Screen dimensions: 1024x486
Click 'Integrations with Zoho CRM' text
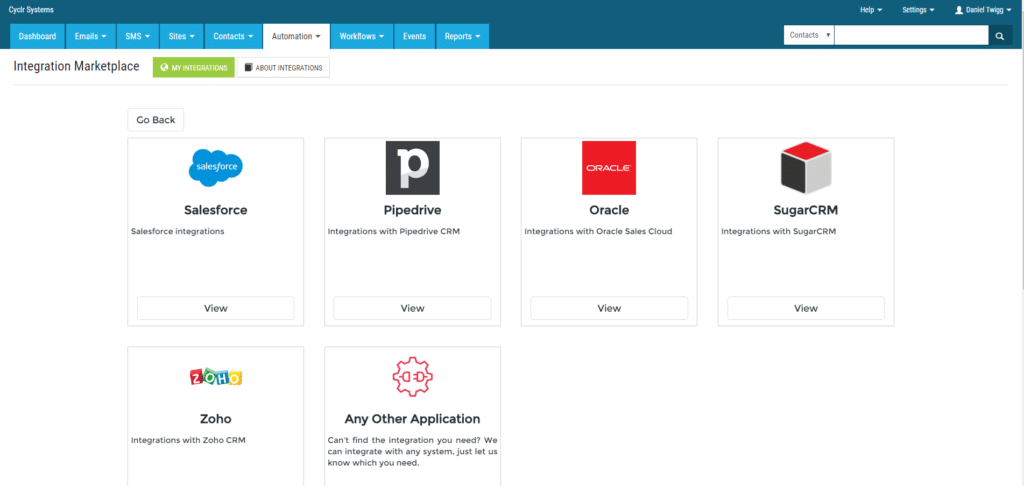(188, 440)
